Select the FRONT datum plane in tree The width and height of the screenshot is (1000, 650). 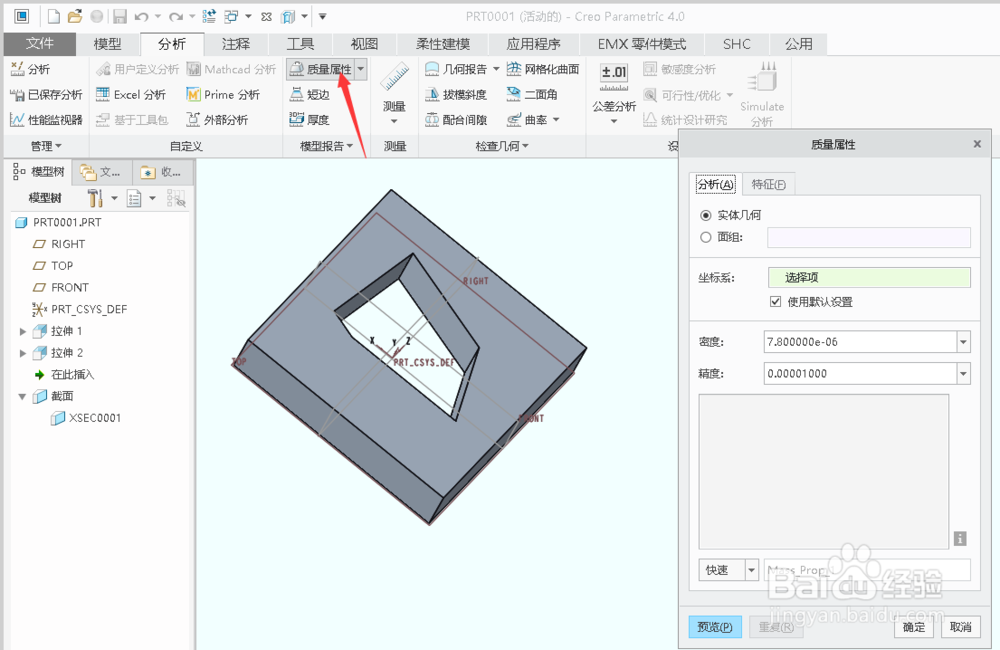pyautogui.click(x=61, y=288)
